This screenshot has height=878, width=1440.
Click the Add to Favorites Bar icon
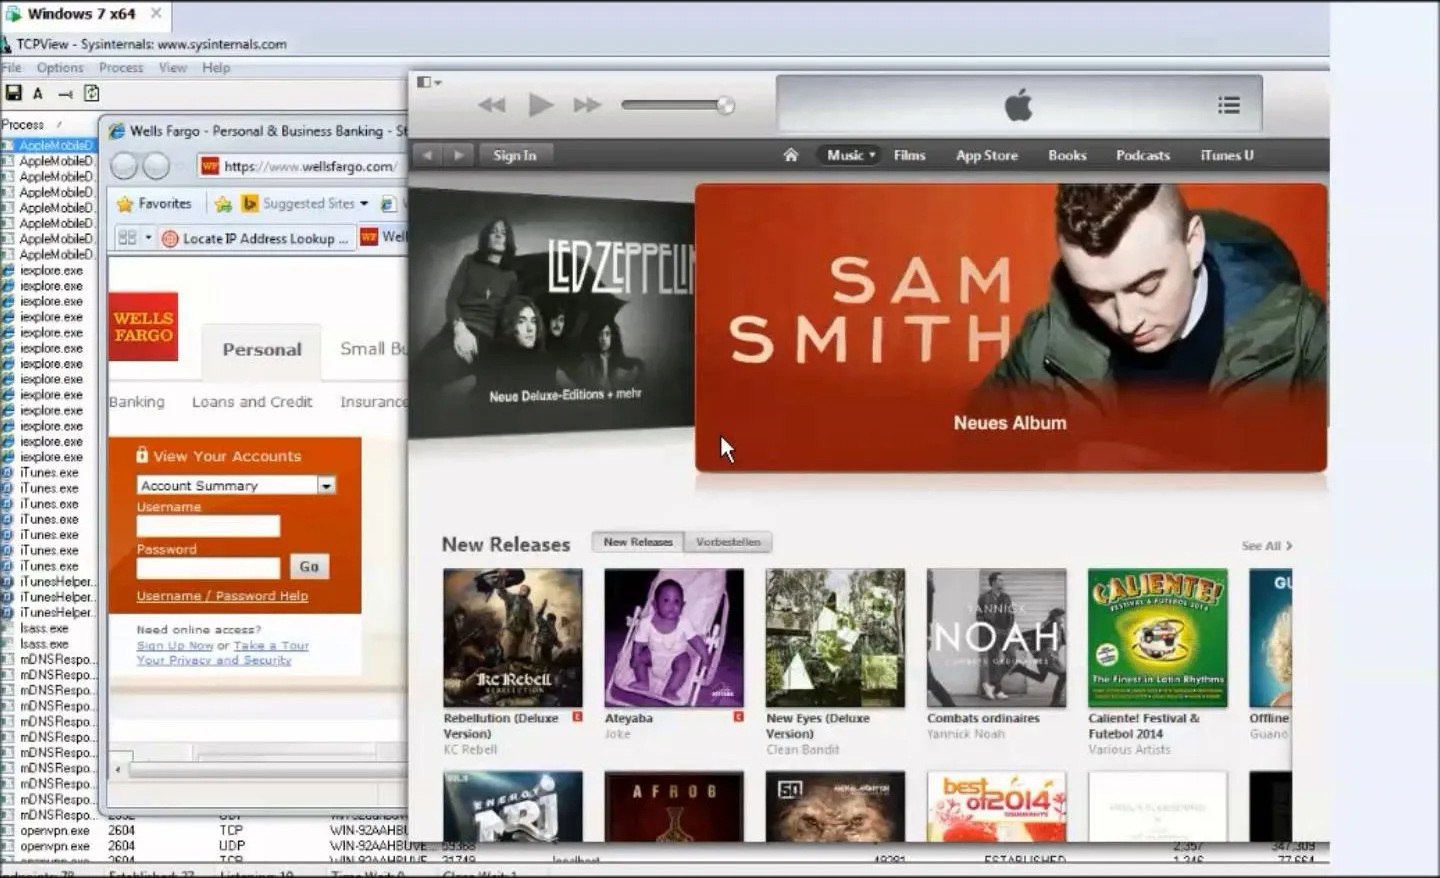(x=223, y=204)
